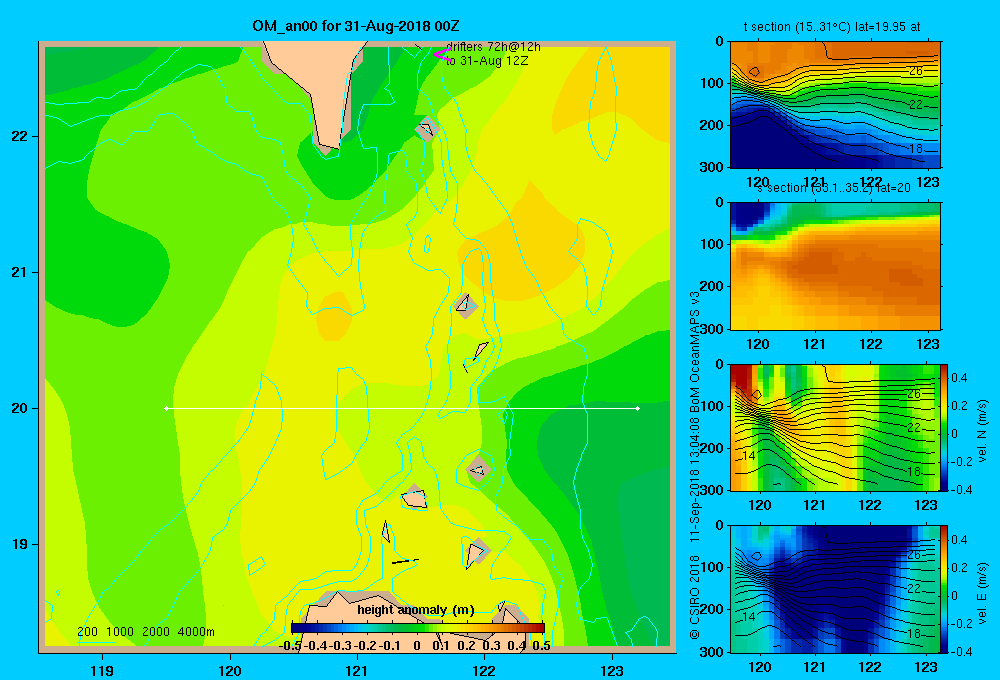This screenshot has height=680, width=1000.
Task: Click latitude label 20 on main map axis
Action: coord(19,408)
